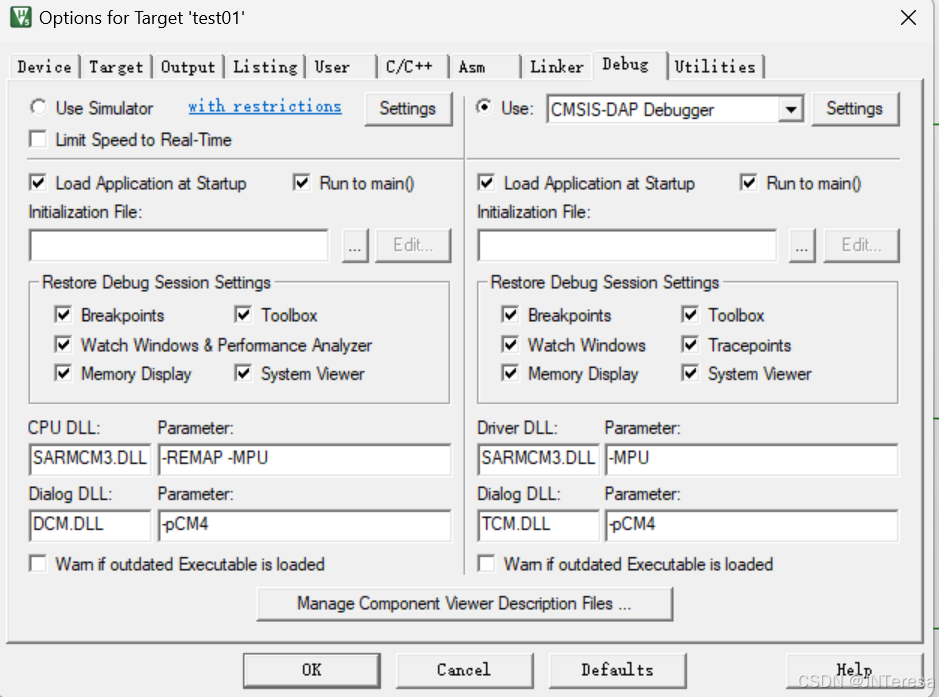This screenshot has width=939, height=697.
Task: Toggle simulator Warn if outdated Executable
Action: 38,563
